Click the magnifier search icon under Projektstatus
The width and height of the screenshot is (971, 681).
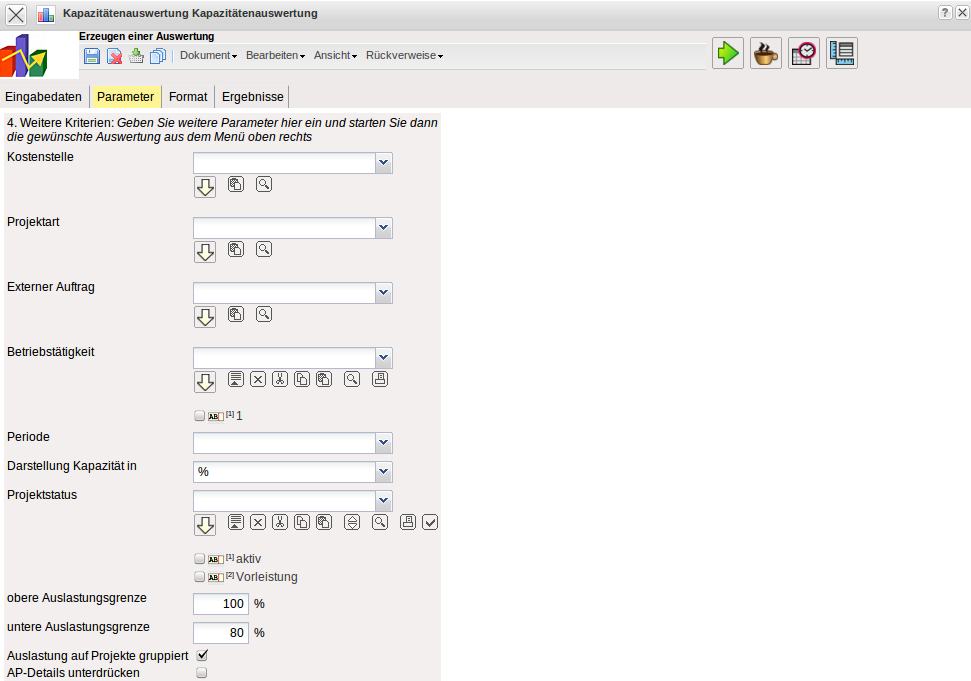pyautogui.click(x=380, y=522)
